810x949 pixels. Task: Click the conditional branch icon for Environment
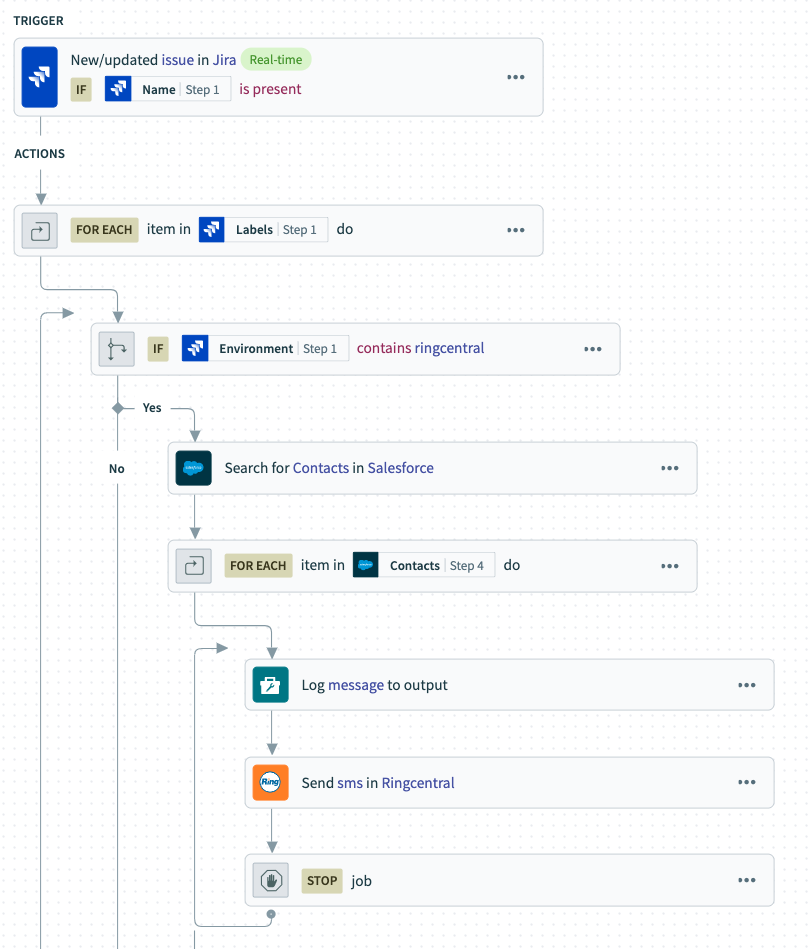pos(117,349)
